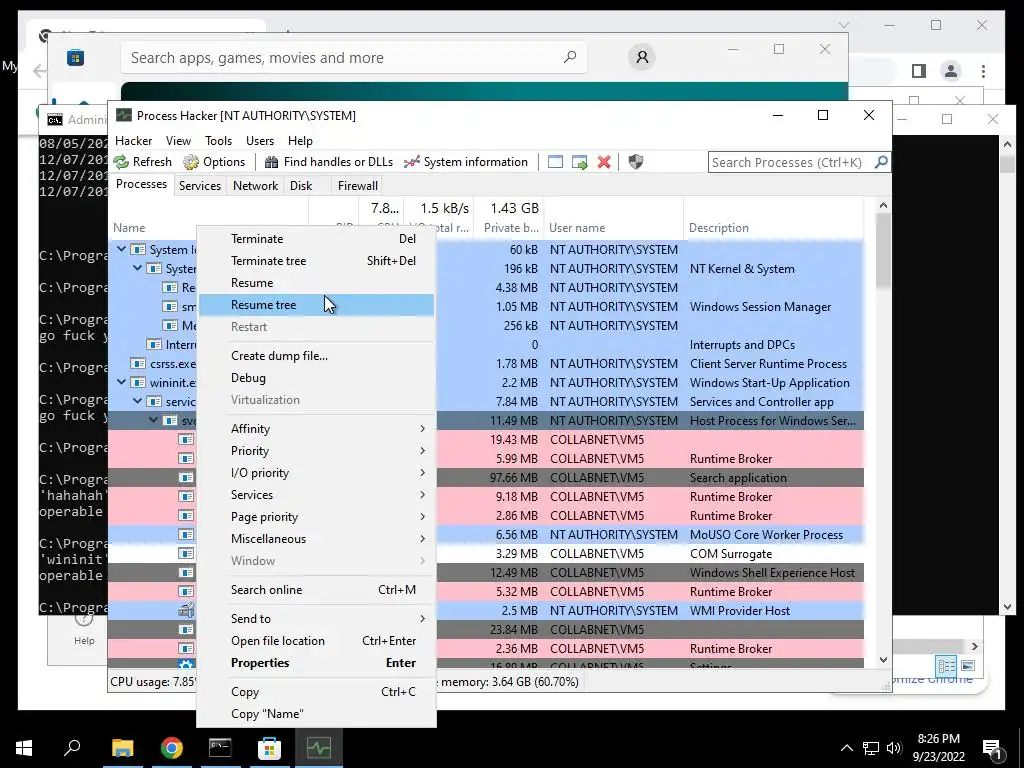The width and height of the screenshot is (1024, 768).
Task: Open the Hacker menu
Action: pyautogui.click(x=133, y=140)
